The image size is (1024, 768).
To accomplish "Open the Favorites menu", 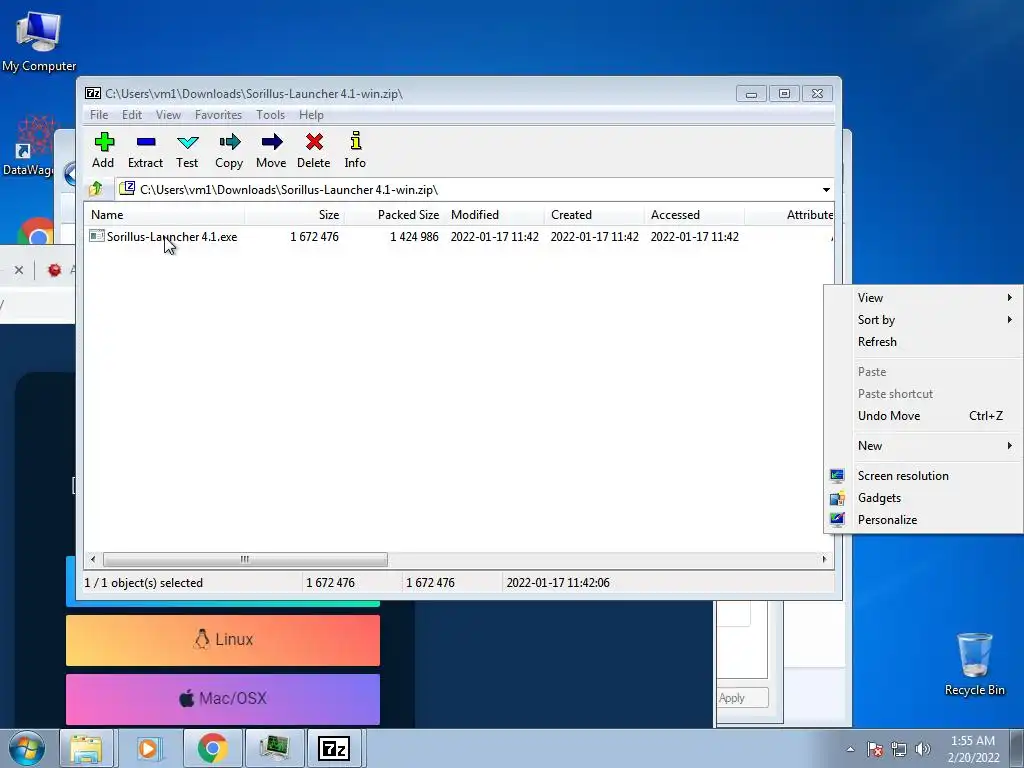I will (219, 115).
